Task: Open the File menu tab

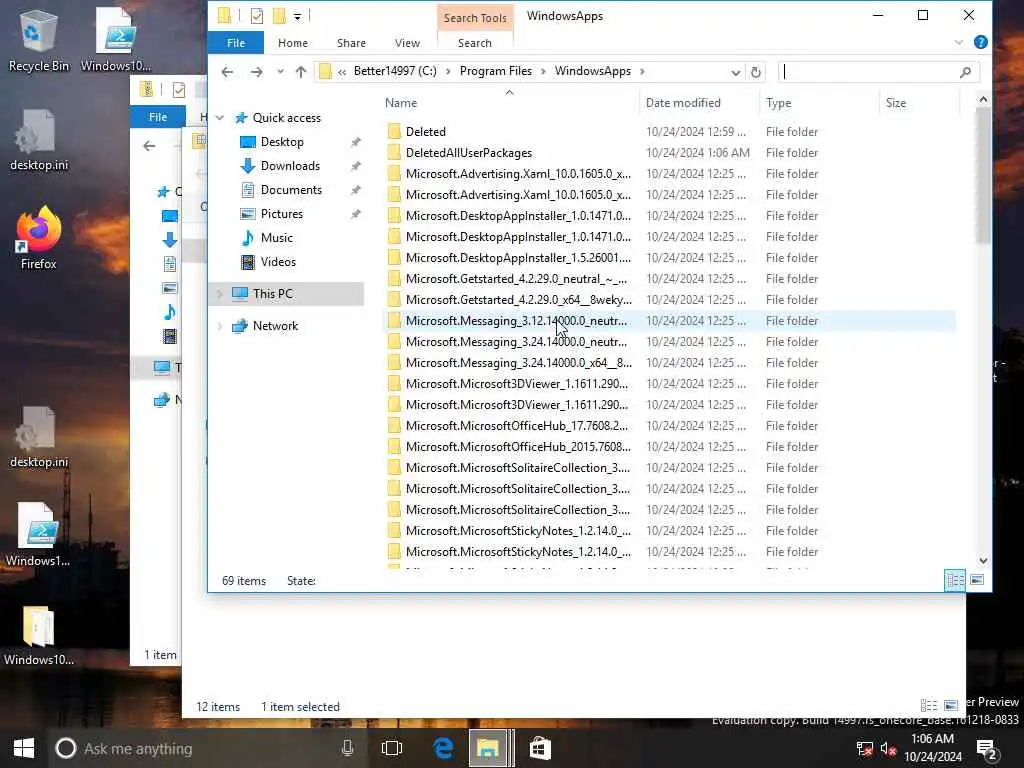Action: click(x=236, y=43)
